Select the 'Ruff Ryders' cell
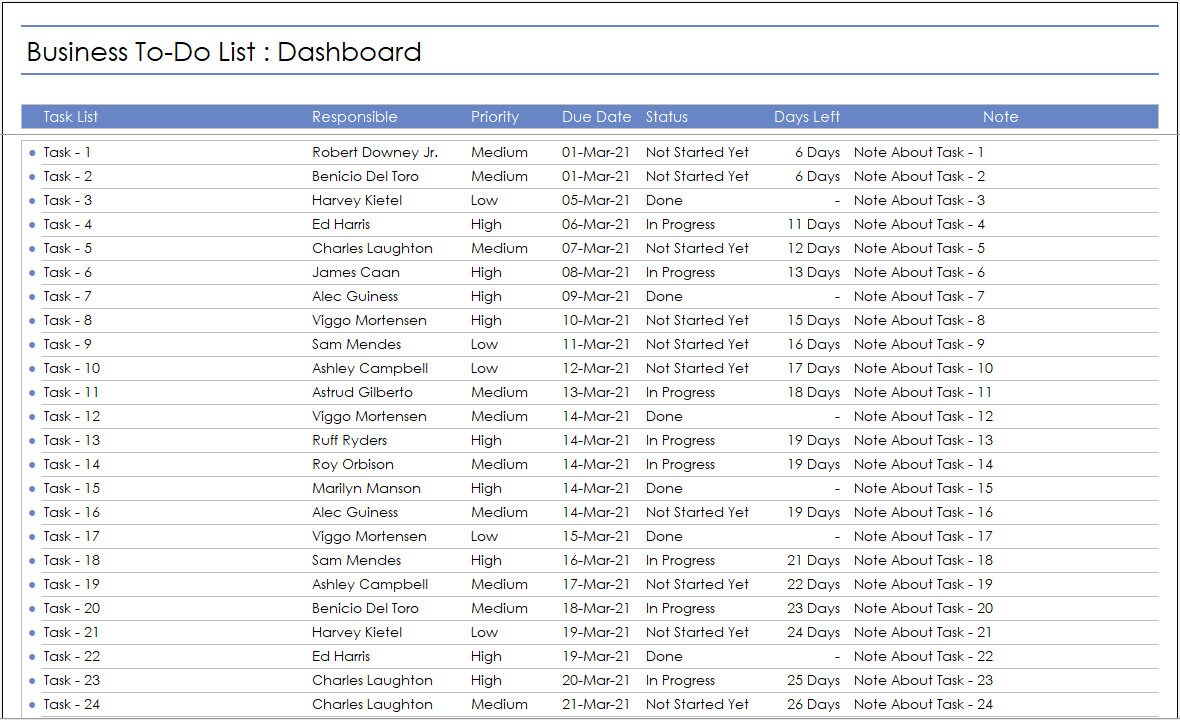Viewport: 1180px width, 720px height. (349, 440)
